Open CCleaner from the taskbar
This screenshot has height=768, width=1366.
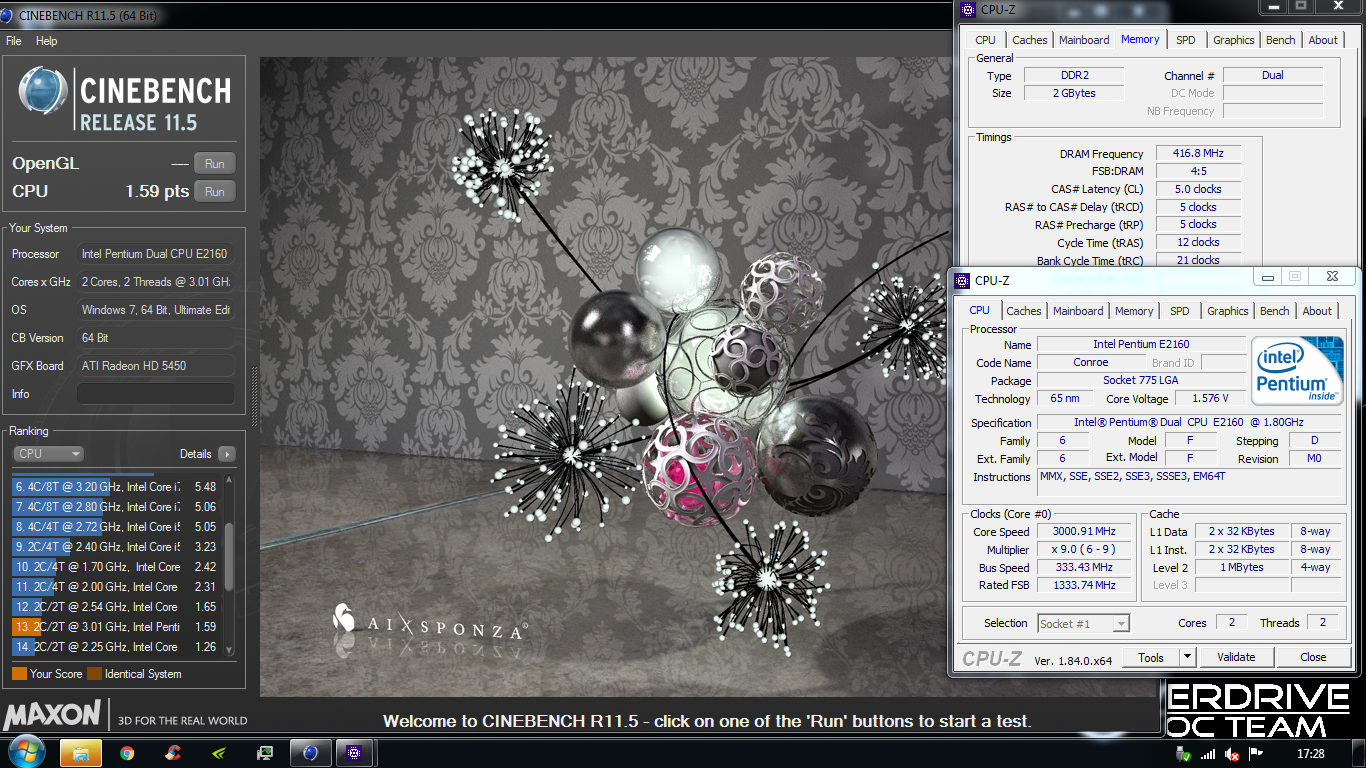click(173, 753)
